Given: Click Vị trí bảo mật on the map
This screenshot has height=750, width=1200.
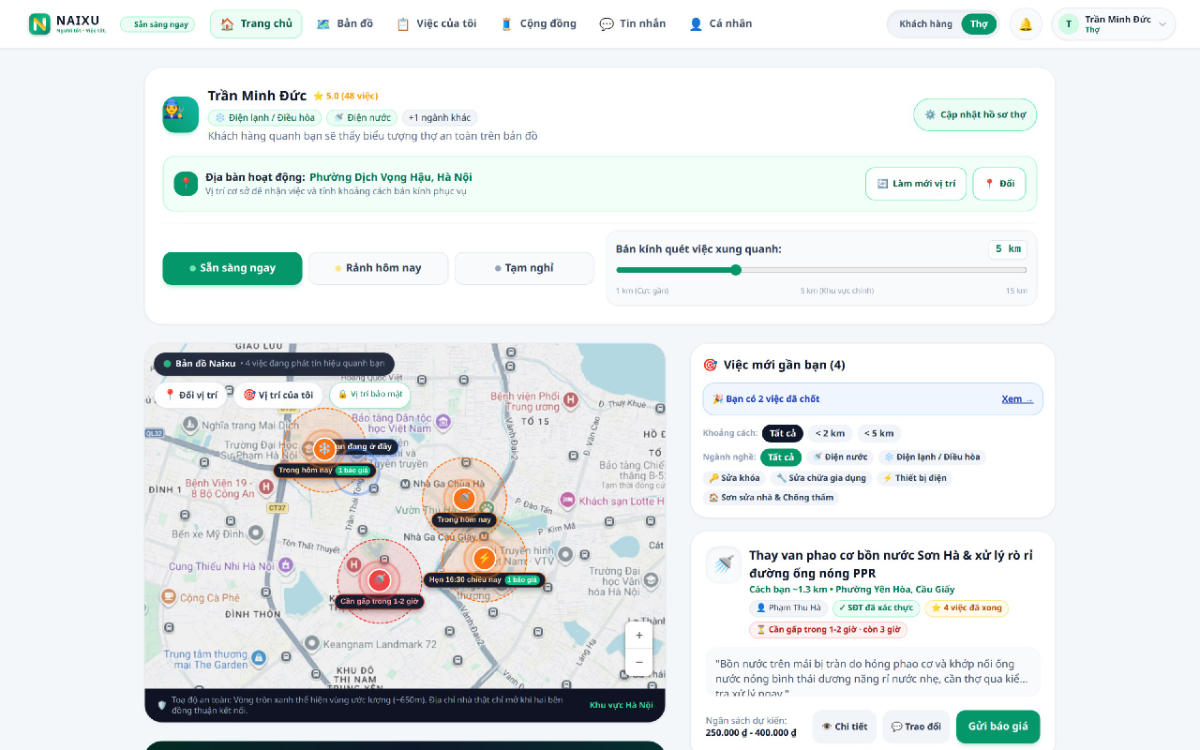Looking at the screenshot, I should pyautogui.click(x=370, y=395).
